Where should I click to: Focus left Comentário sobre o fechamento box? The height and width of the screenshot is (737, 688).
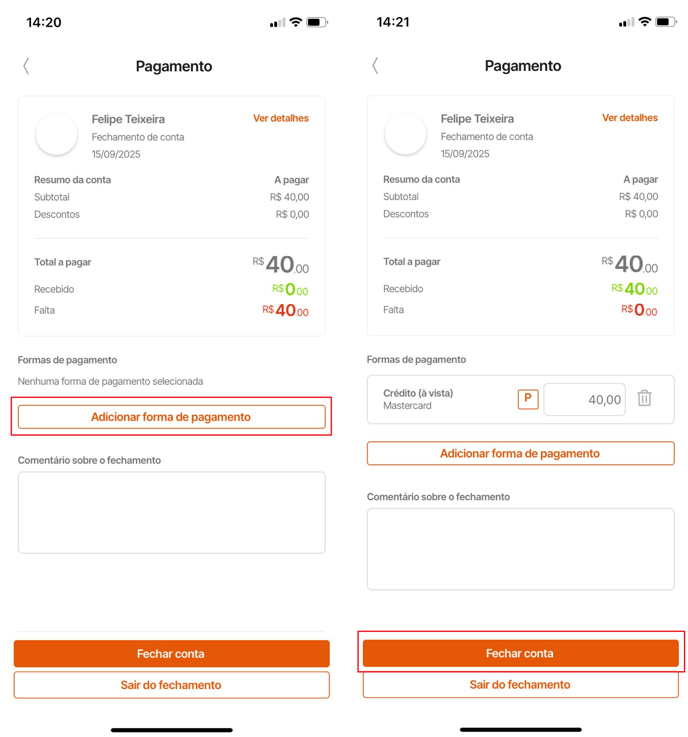(172, 513)
